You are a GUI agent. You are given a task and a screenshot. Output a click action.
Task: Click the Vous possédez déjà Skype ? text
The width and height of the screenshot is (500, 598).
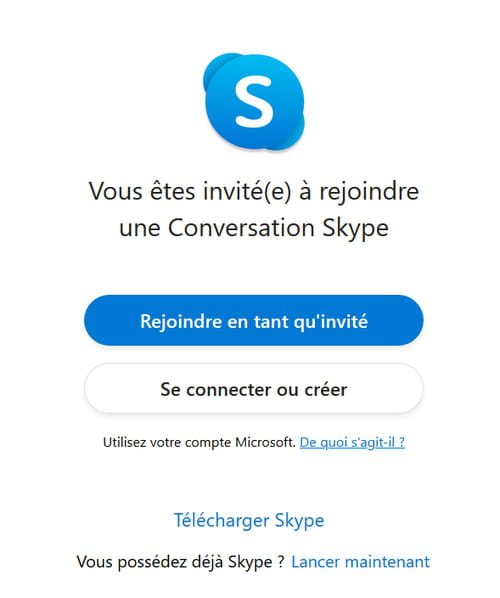point(181,562)
